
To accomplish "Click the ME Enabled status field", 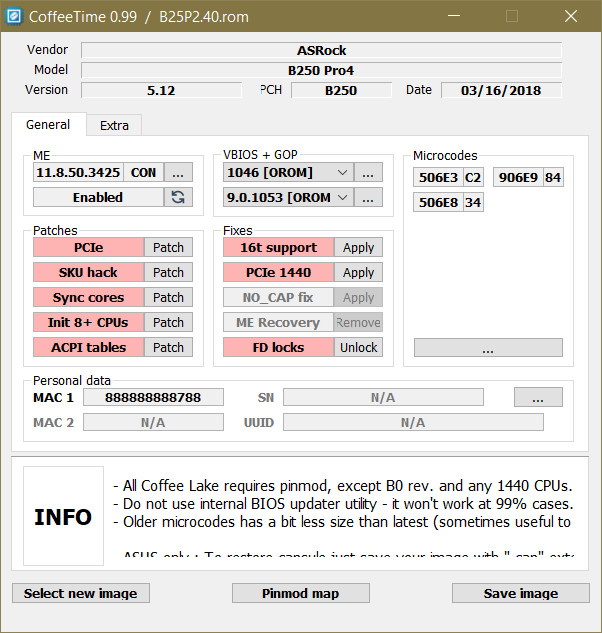I will [x=98, y=197].
